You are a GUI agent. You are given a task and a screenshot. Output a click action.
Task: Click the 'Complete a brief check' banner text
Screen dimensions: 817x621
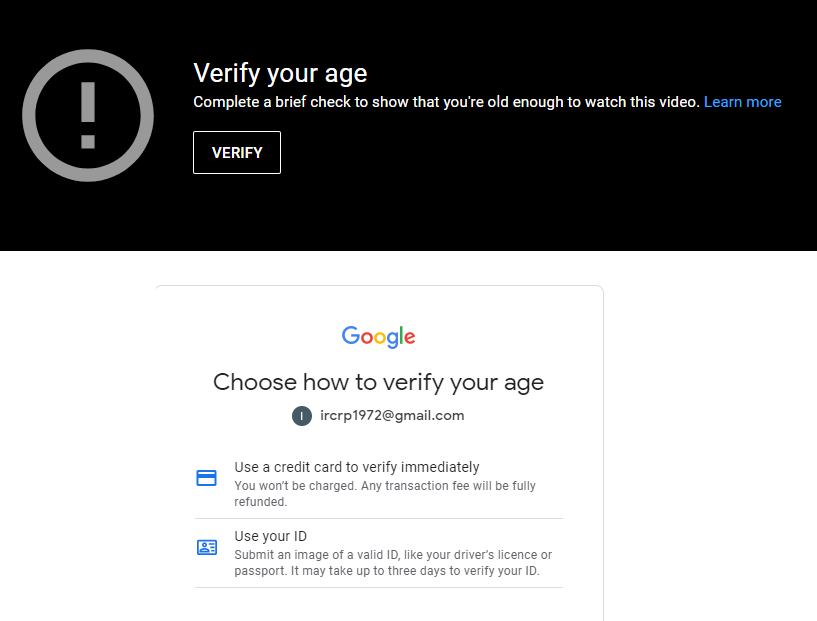pos(447,102)
